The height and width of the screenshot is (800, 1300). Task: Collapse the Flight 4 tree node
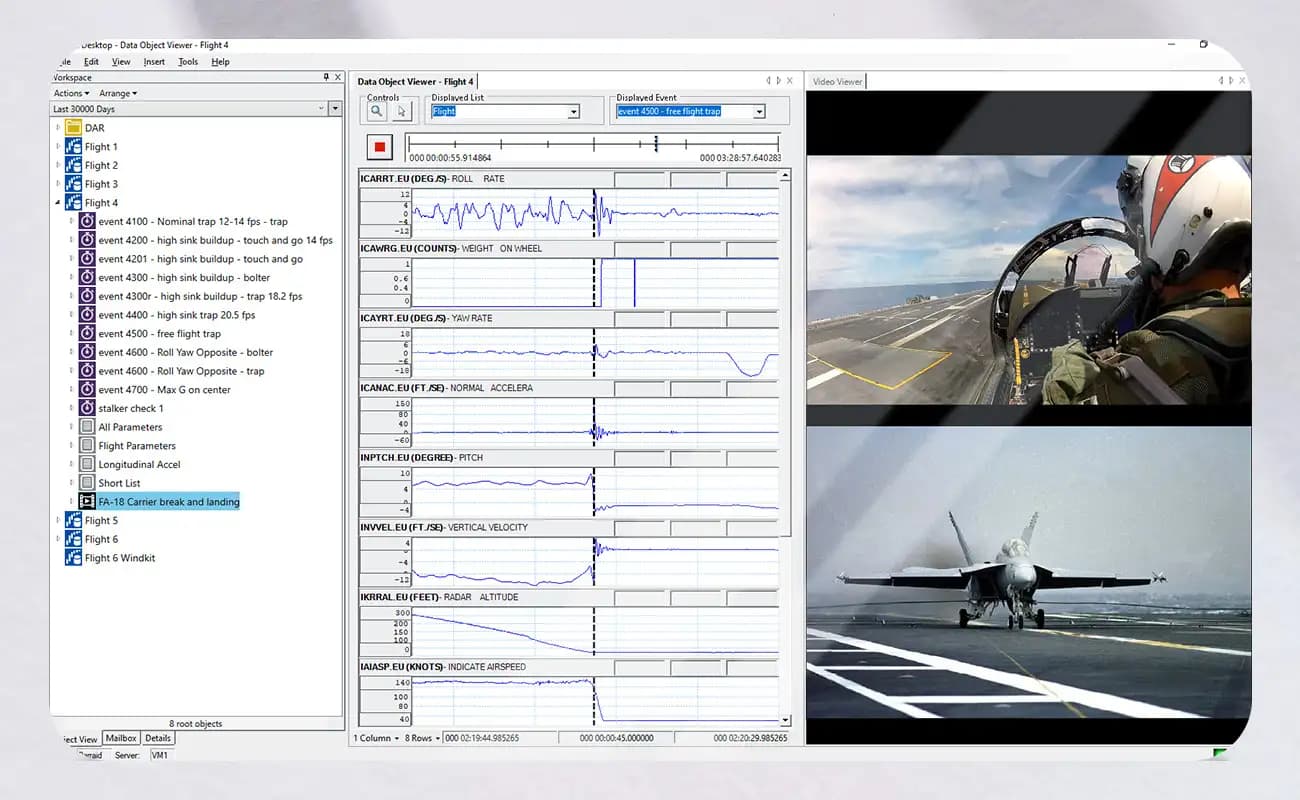(58, 203)
